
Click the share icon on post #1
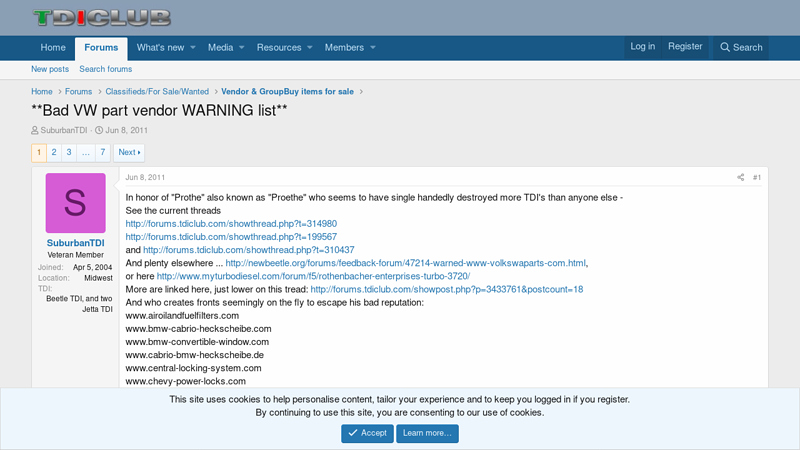coord(740,178)
